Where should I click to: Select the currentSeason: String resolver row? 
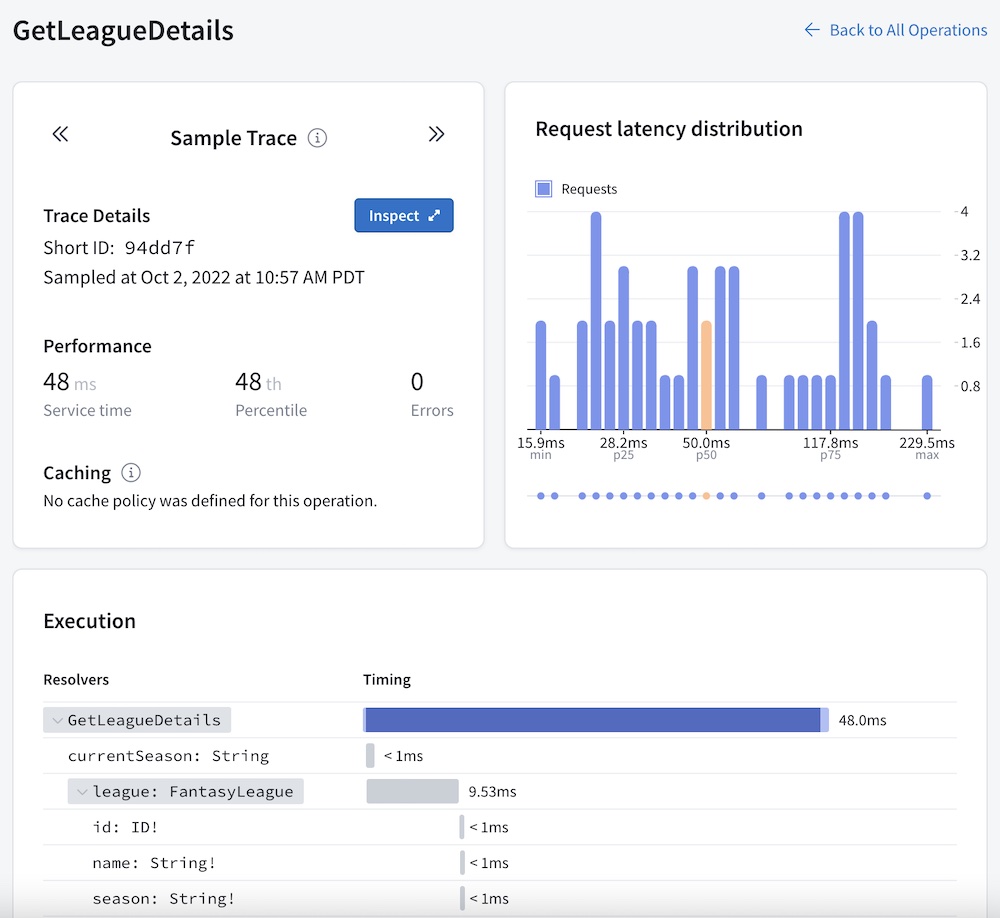[x=168, y=756]
